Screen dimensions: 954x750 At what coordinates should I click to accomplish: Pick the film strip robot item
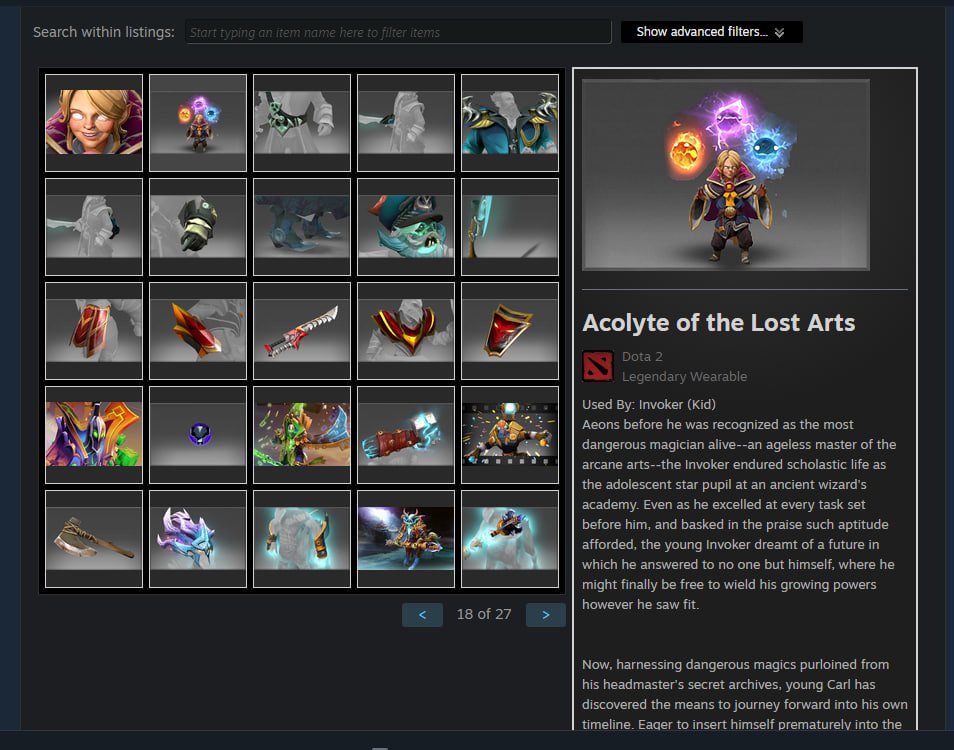coord(510,435)
